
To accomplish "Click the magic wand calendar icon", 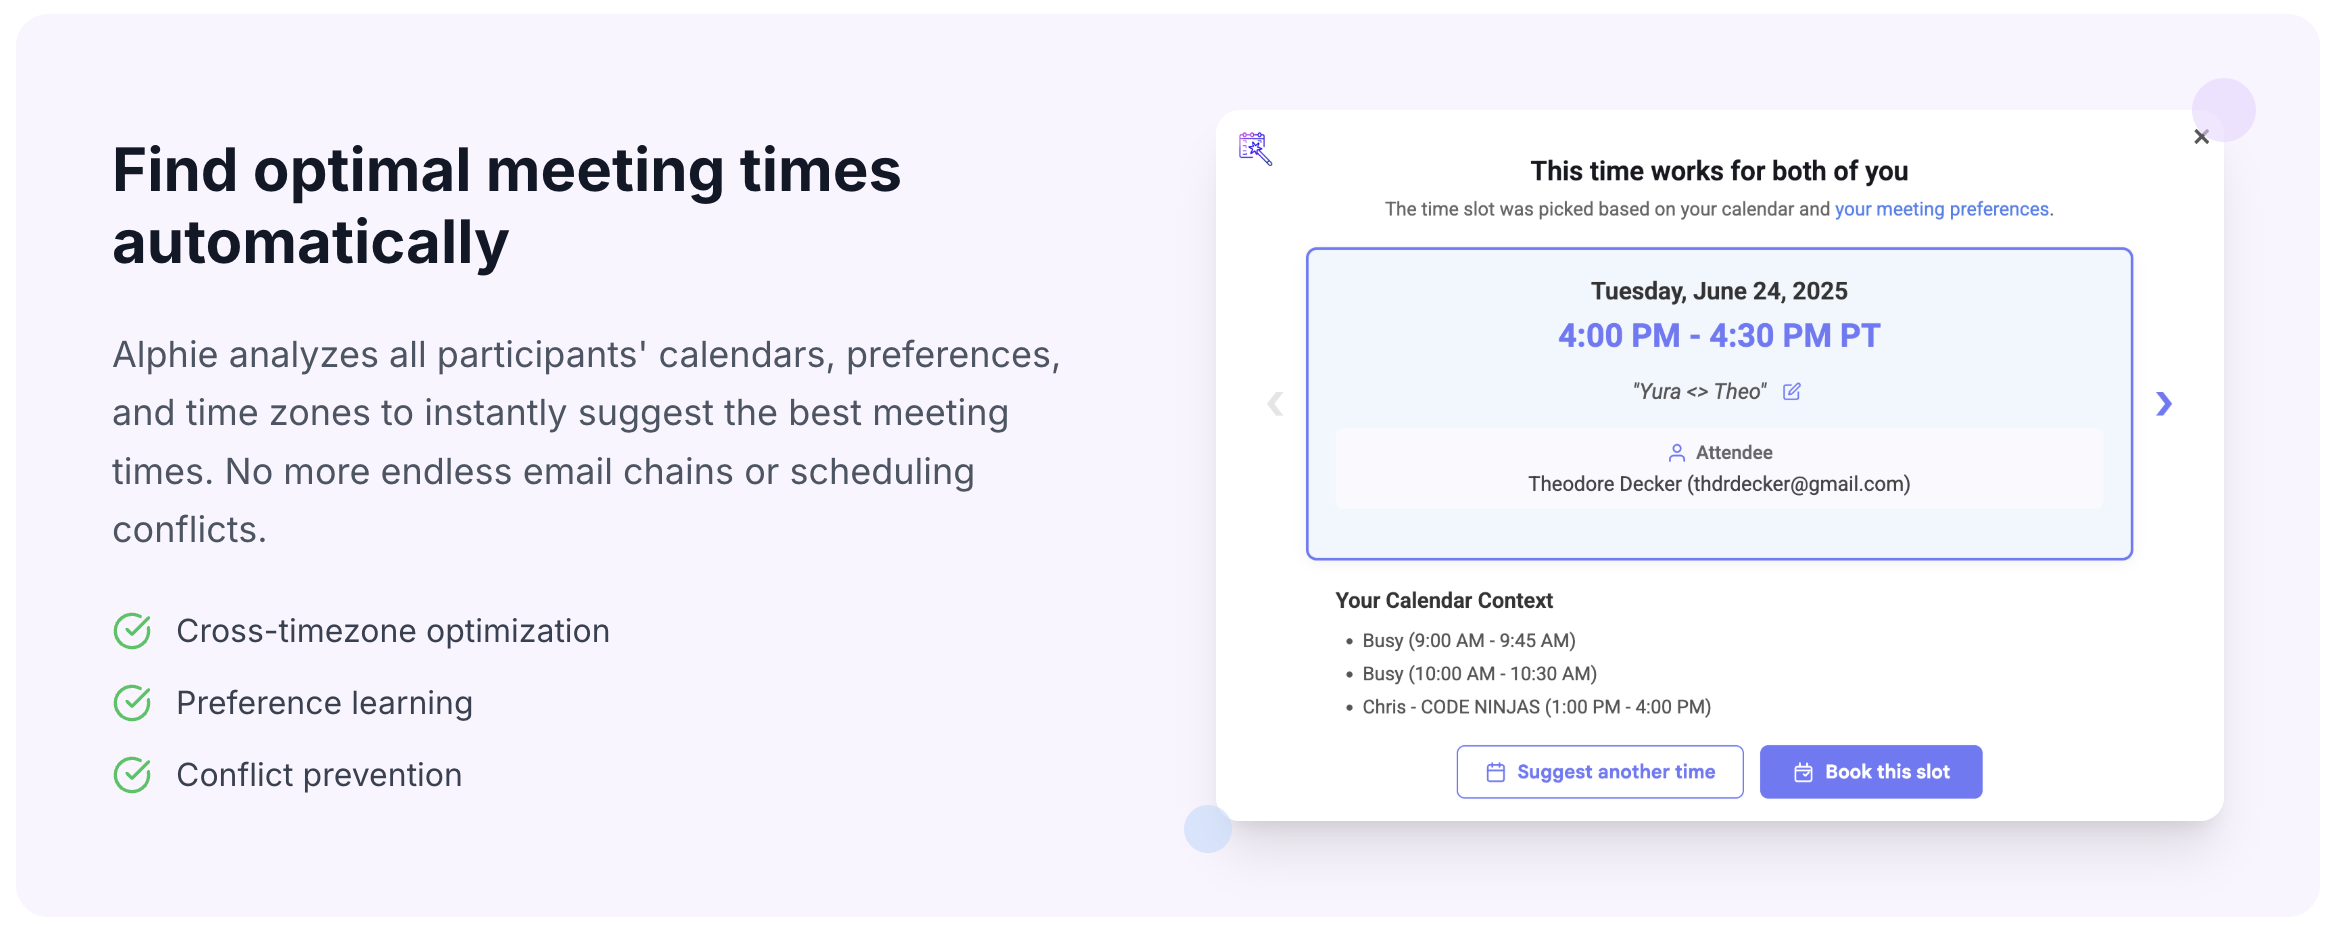I will click(1254, 148).
